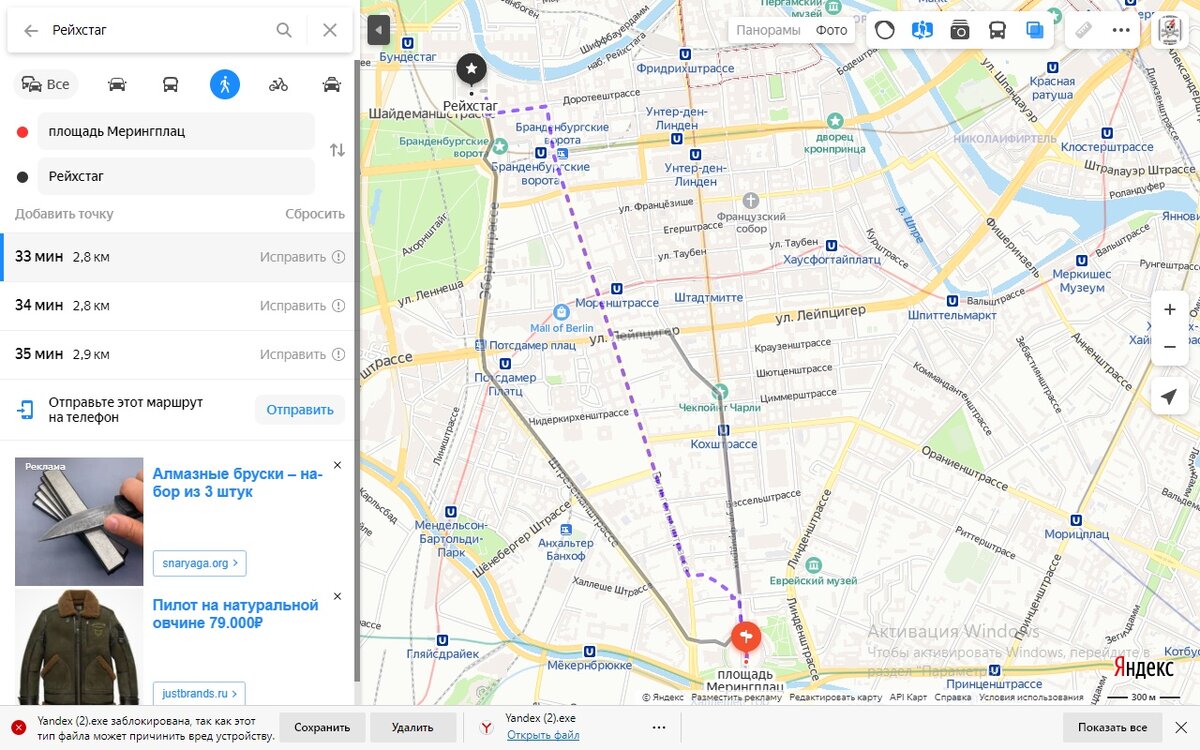Open justbrands.ru ad link

coord(199,693)
